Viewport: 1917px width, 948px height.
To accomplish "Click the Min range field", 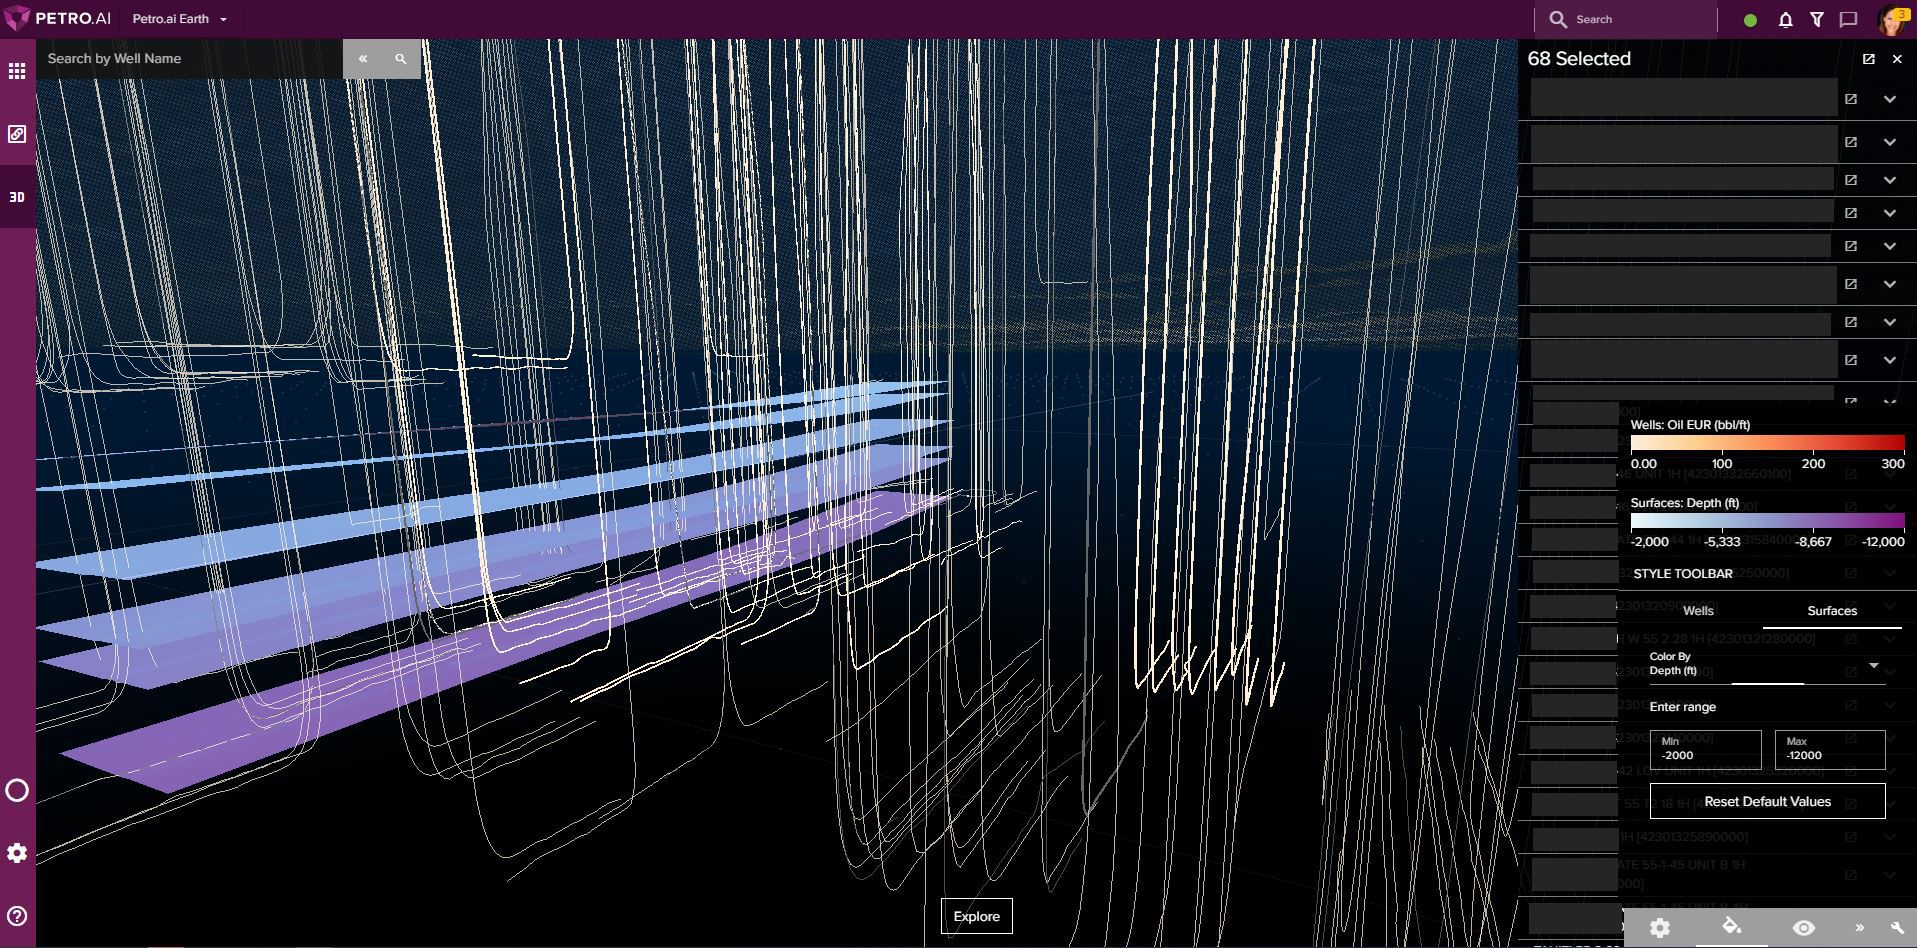I will (1705, 749).
